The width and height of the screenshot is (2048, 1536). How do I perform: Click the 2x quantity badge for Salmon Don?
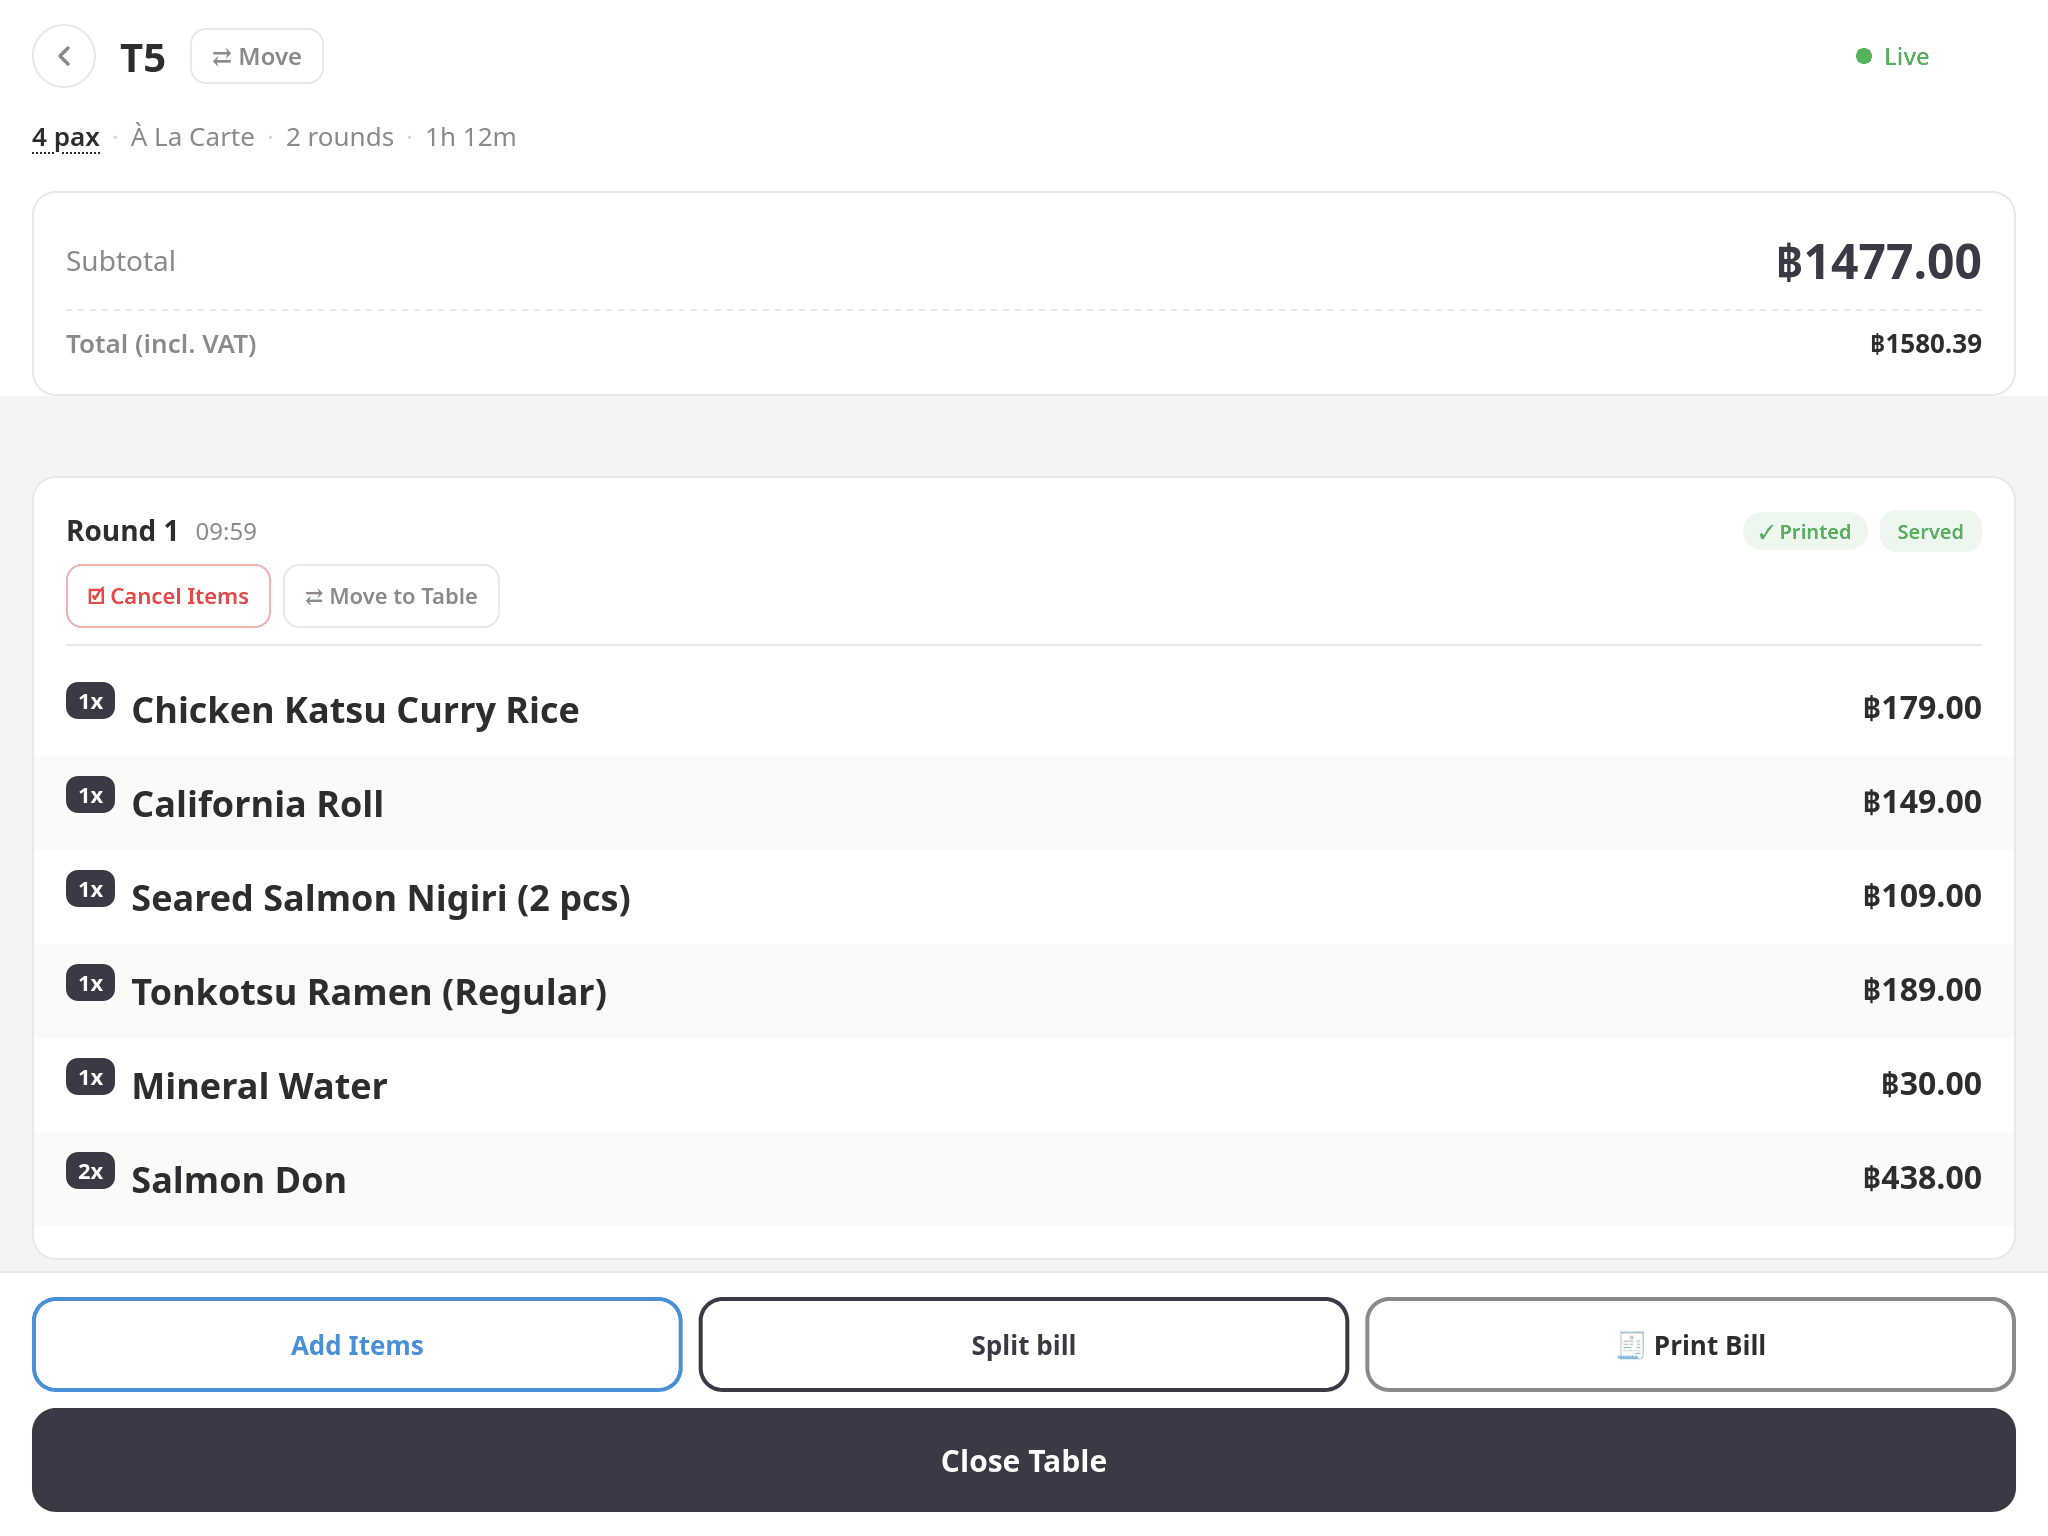[91, 1171]
